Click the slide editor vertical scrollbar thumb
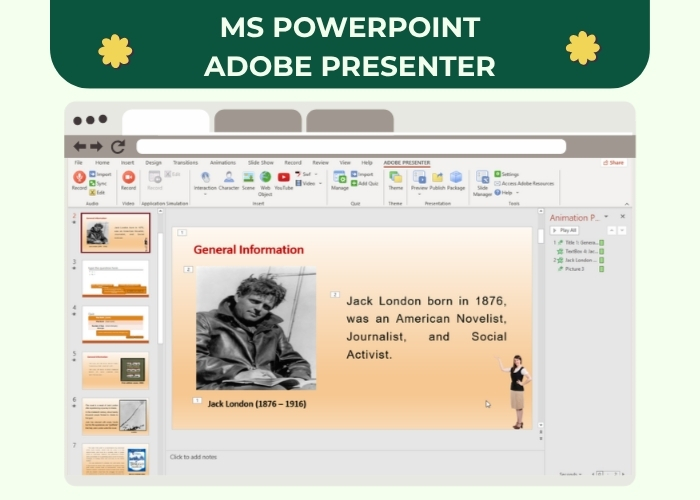The image size is (700, 500). click(541, 236)
